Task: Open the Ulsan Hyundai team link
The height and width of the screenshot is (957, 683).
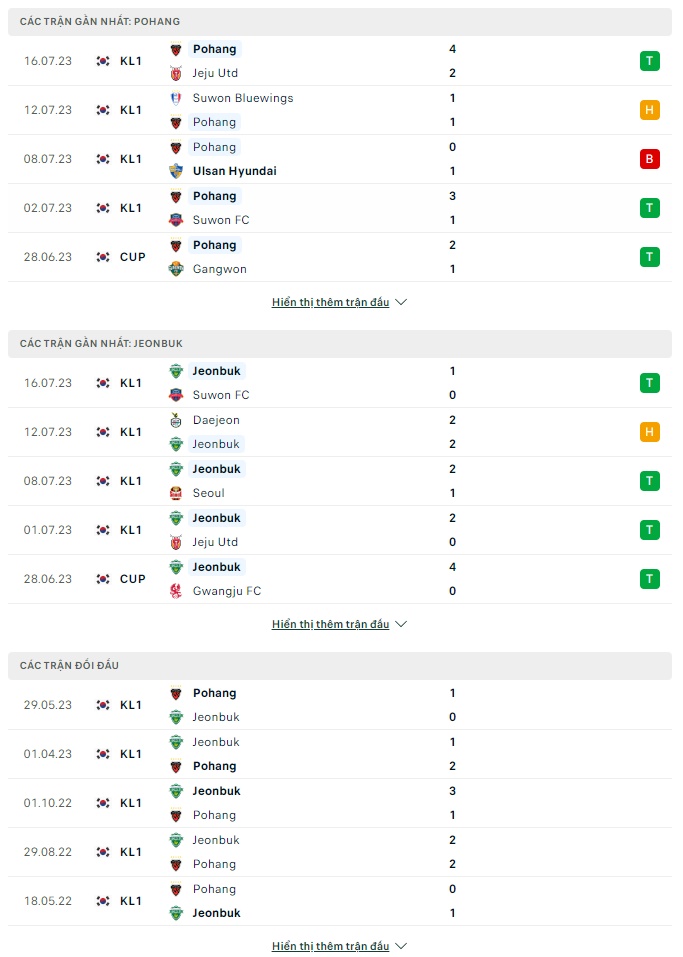Action: 234,171
